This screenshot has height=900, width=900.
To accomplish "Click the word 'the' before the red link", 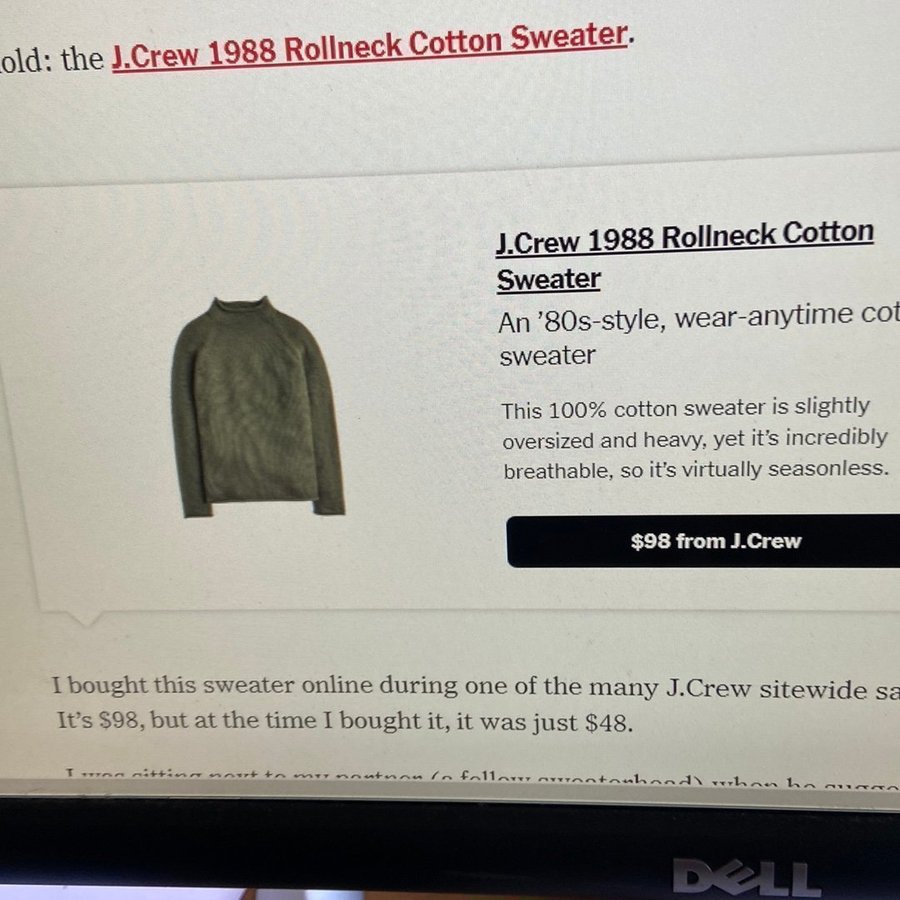I will [x=82, y=60].
